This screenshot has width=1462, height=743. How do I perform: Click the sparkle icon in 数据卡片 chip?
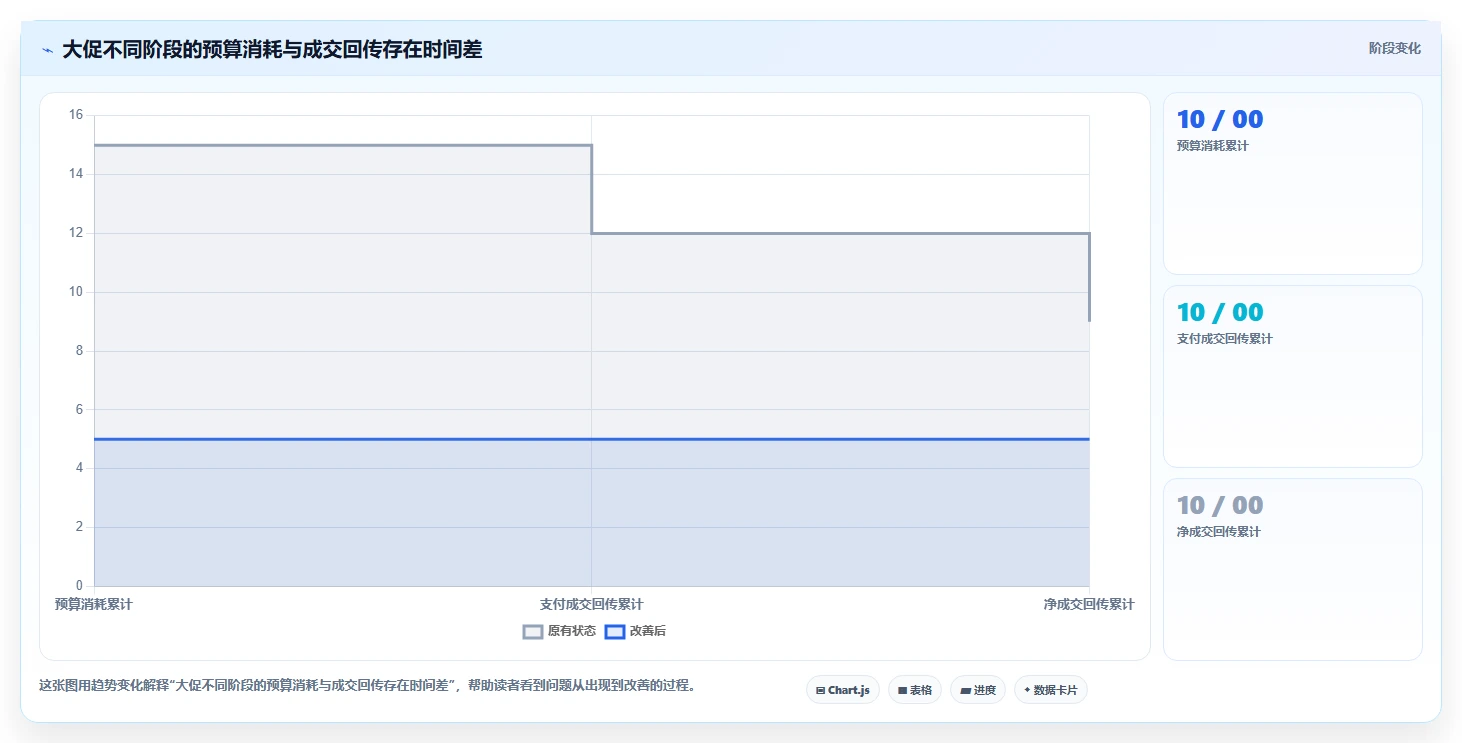point(1027,690)
